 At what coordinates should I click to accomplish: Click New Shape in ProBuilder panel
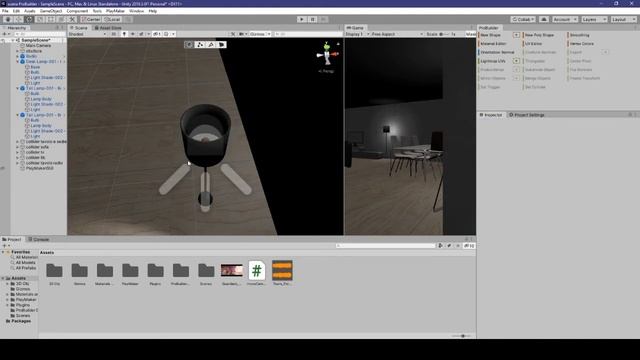[491, 35]
